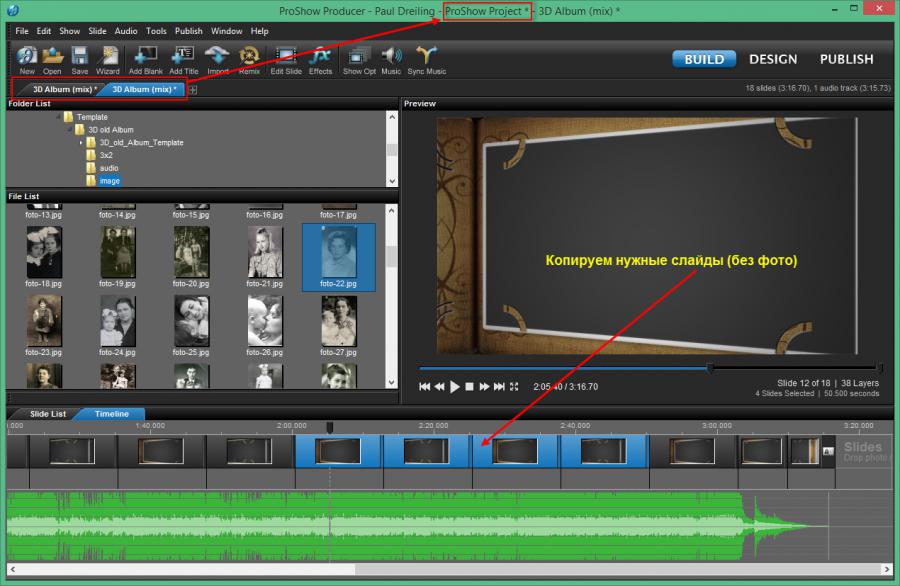Select thumbnail foto-21.jpg
The image size is (900, 586).
tap(265, 257)
